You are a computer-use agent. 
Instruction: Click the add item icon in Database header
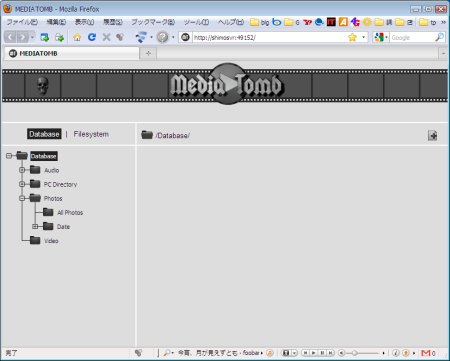(432, 135)
